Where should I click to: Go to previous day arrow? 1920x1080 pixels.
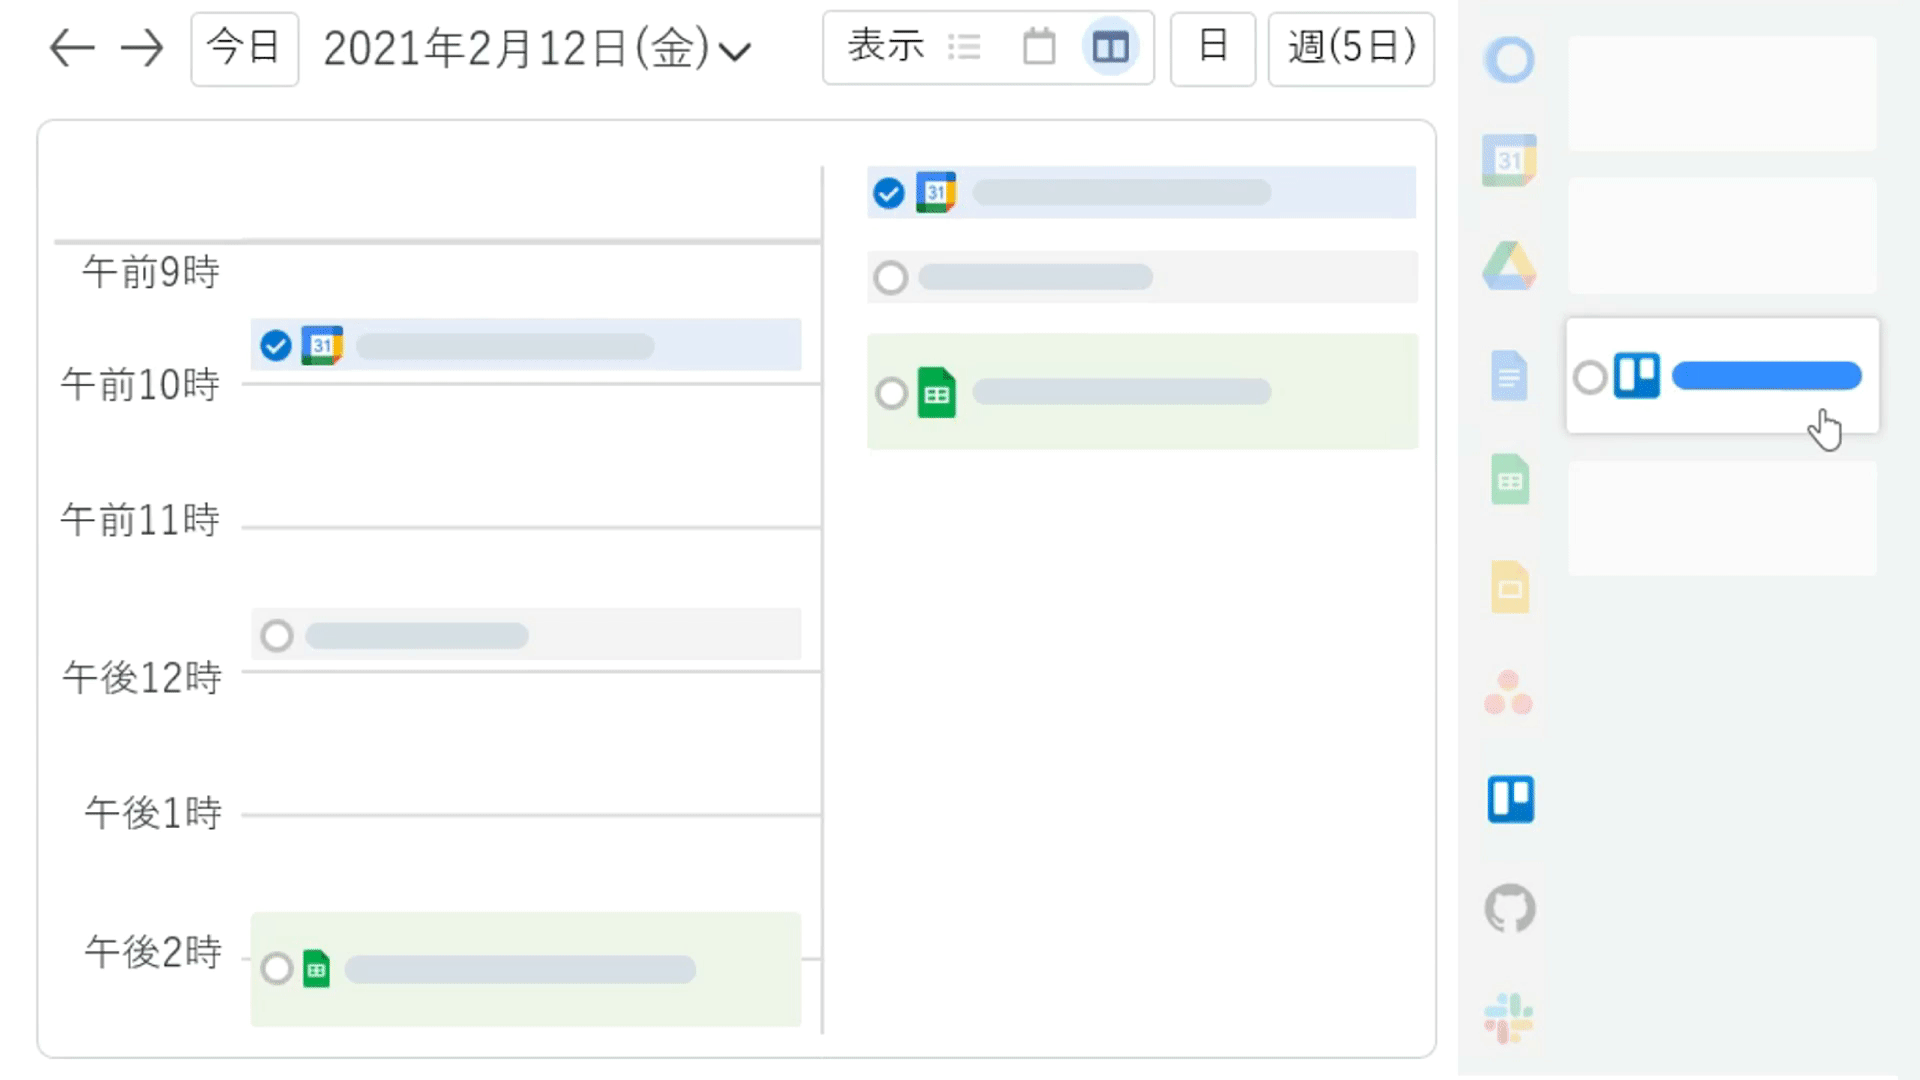72,48
